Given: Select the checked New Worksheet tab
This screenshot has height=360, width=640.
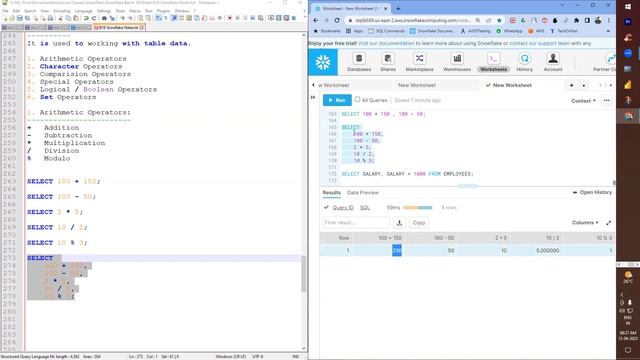Looking at the screenshot, I should pos(509,85).
